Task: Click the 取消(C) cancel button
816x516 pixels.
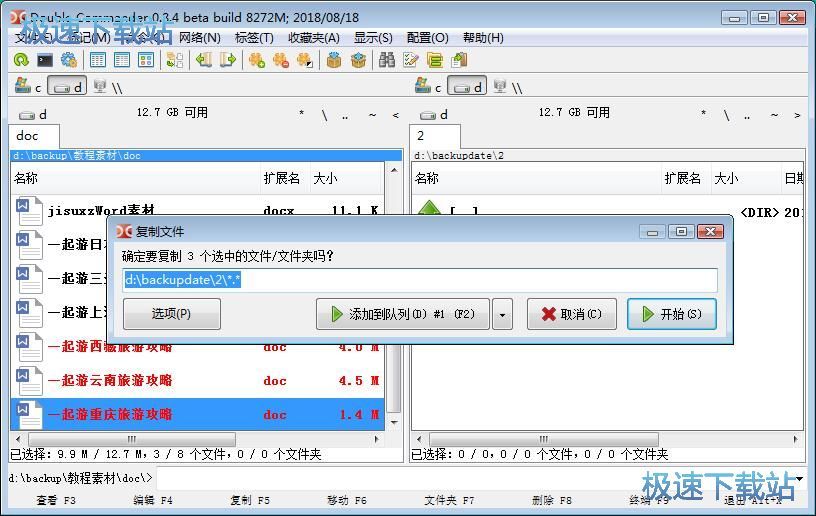Action: tap(571, 314)
